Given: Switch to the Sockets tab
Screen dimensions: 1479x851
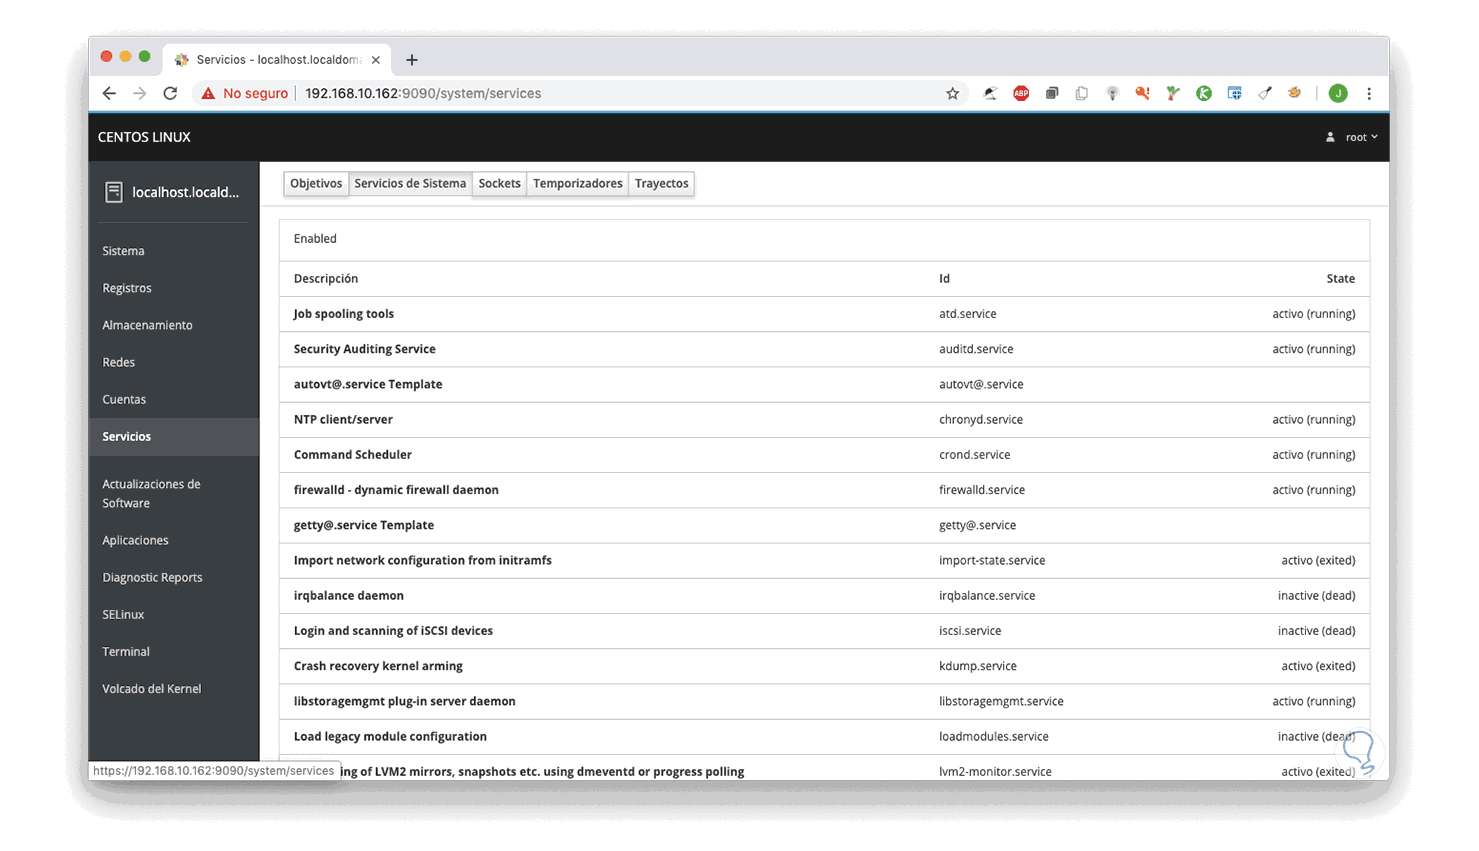Looking at the screenshot, I should pos(499,183).
